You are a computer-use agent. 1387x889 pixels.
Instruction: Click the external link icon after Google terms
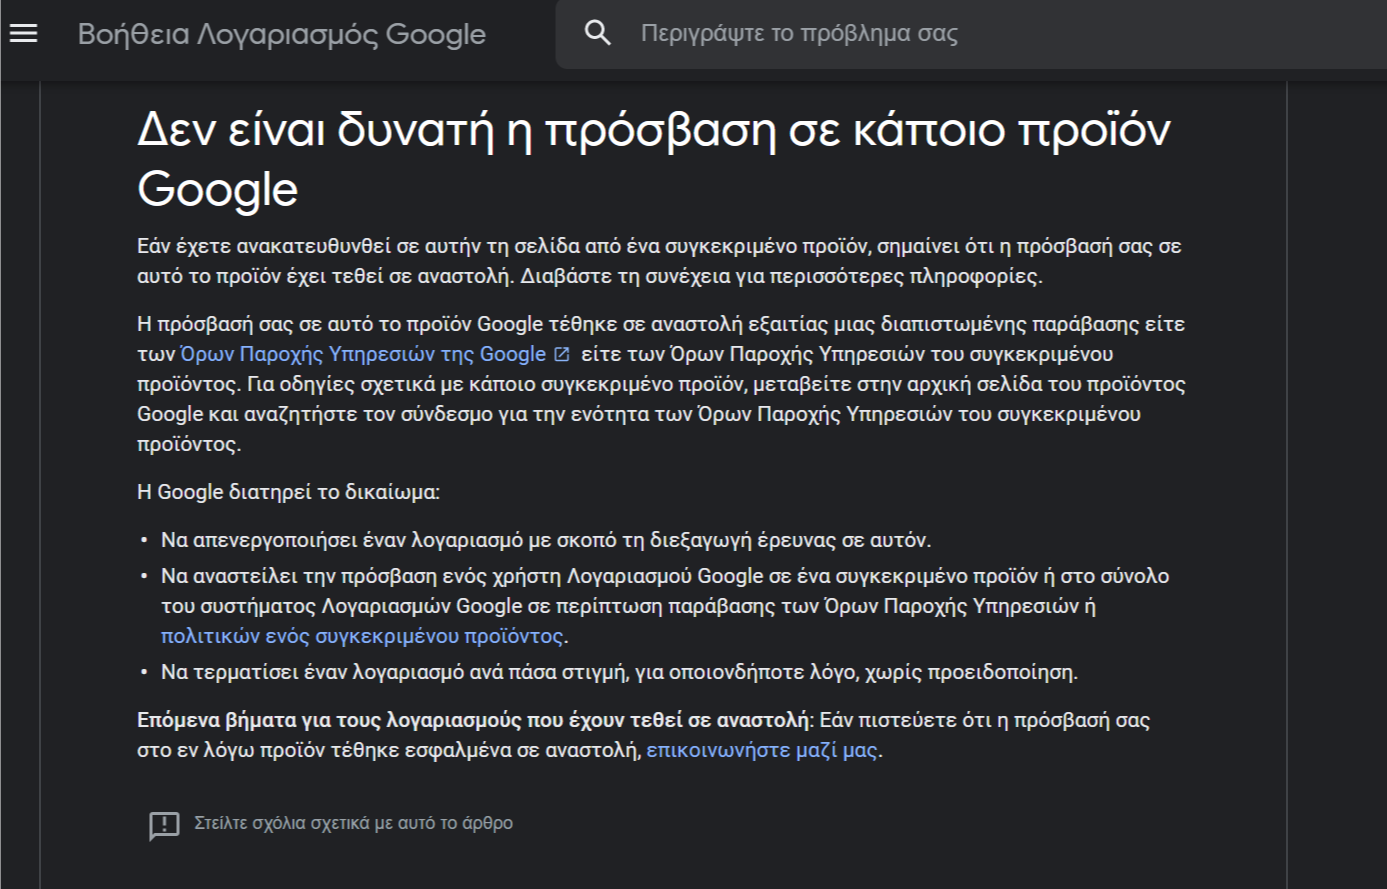[x=561, y=354]
